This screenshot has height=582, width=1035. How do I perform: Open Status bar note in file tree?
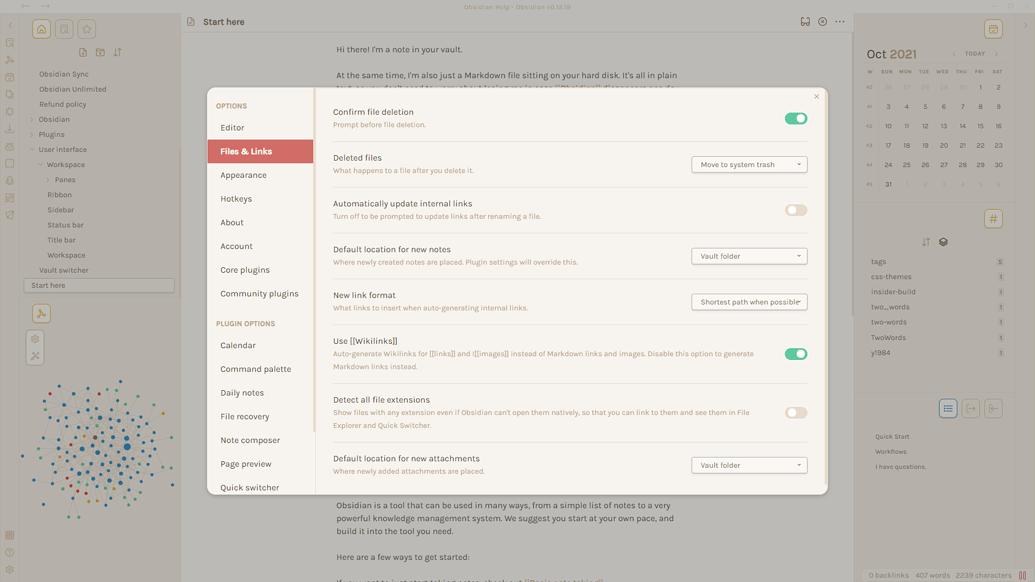(65, 225)
